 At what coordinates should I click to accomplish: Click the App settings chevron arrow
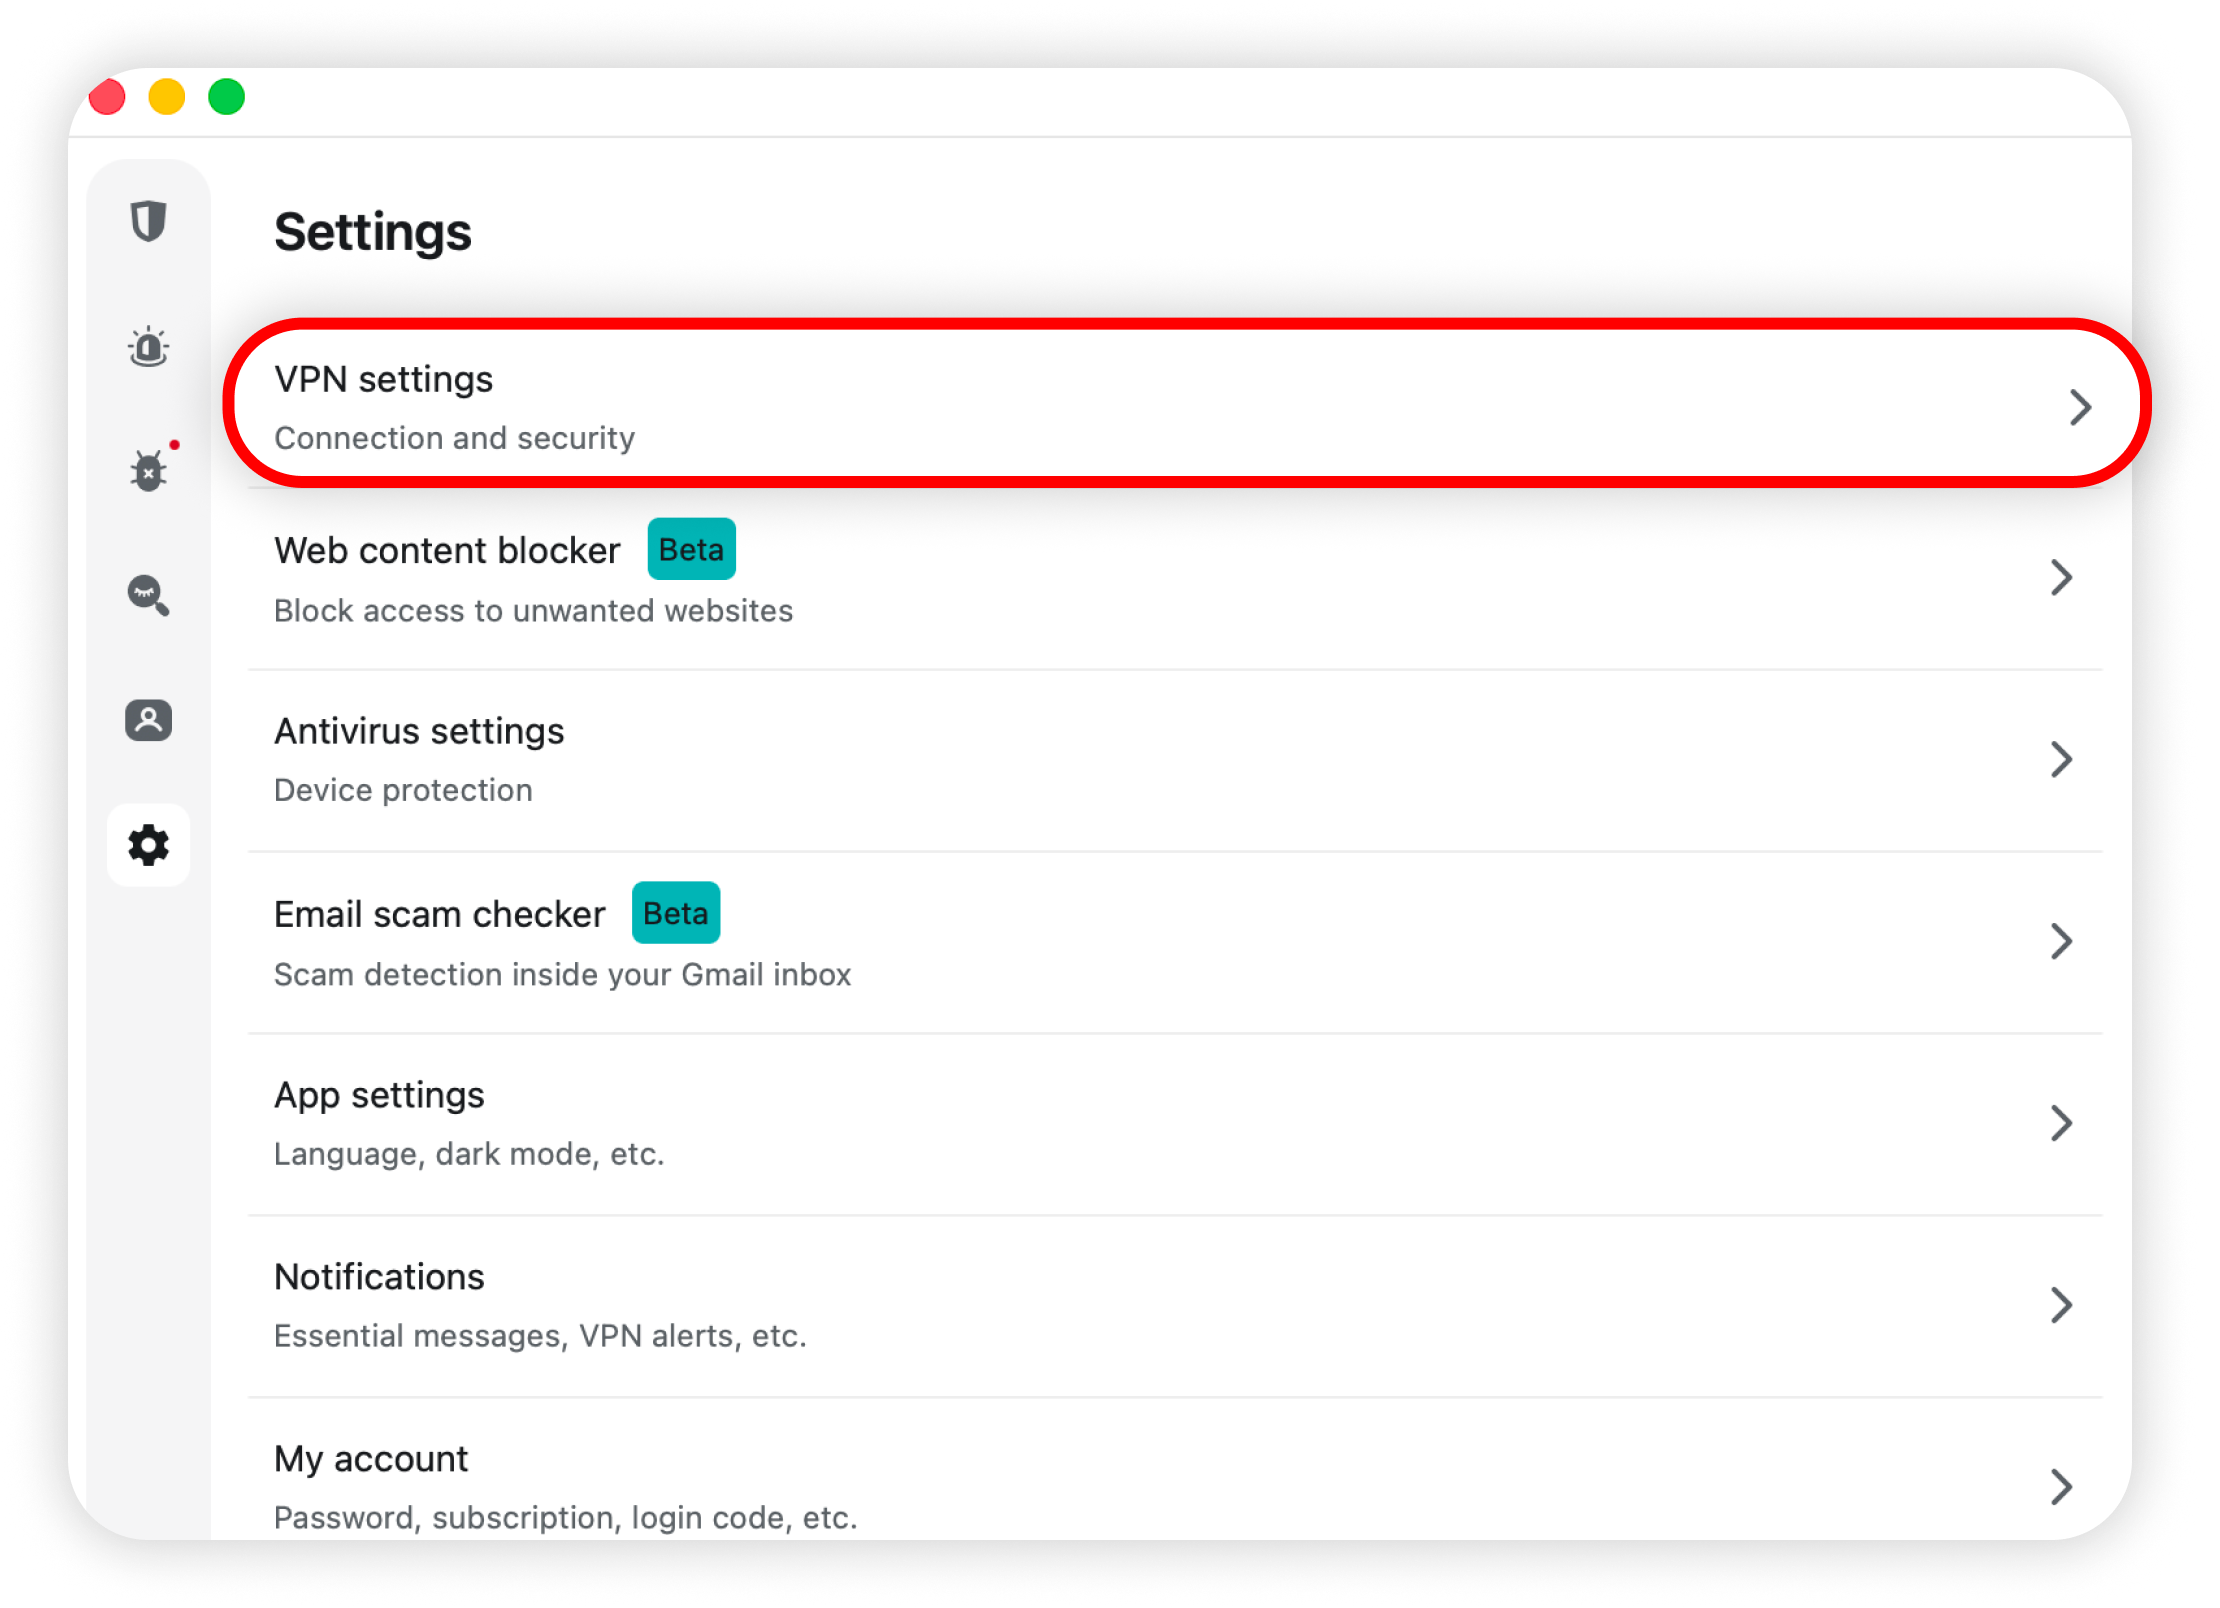pyautogui.click(x=2061, y=1123)
